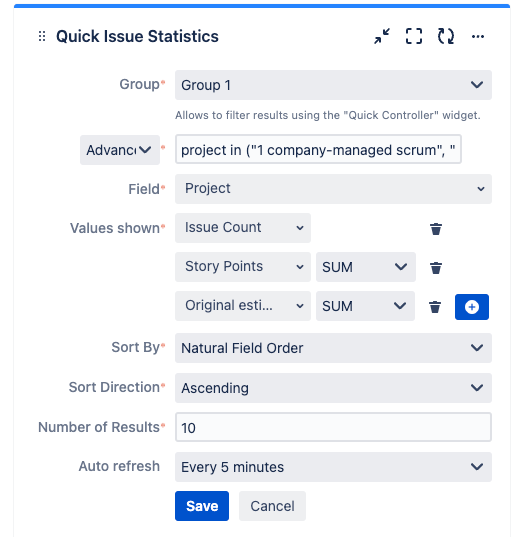
Task: Click the Values shown label
Action: coord(115,228)
